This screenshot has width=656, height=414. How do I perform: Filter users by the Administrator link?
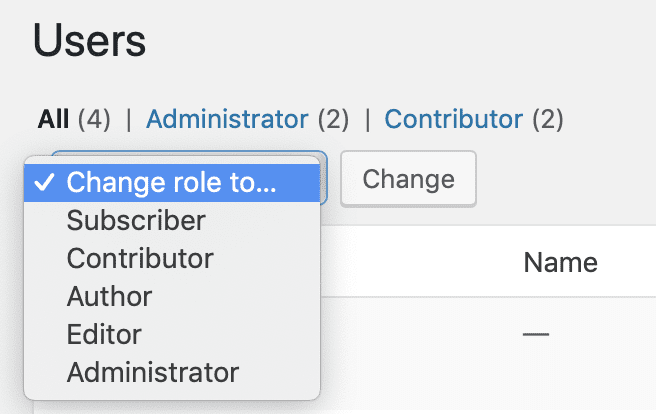click(227, 119)
